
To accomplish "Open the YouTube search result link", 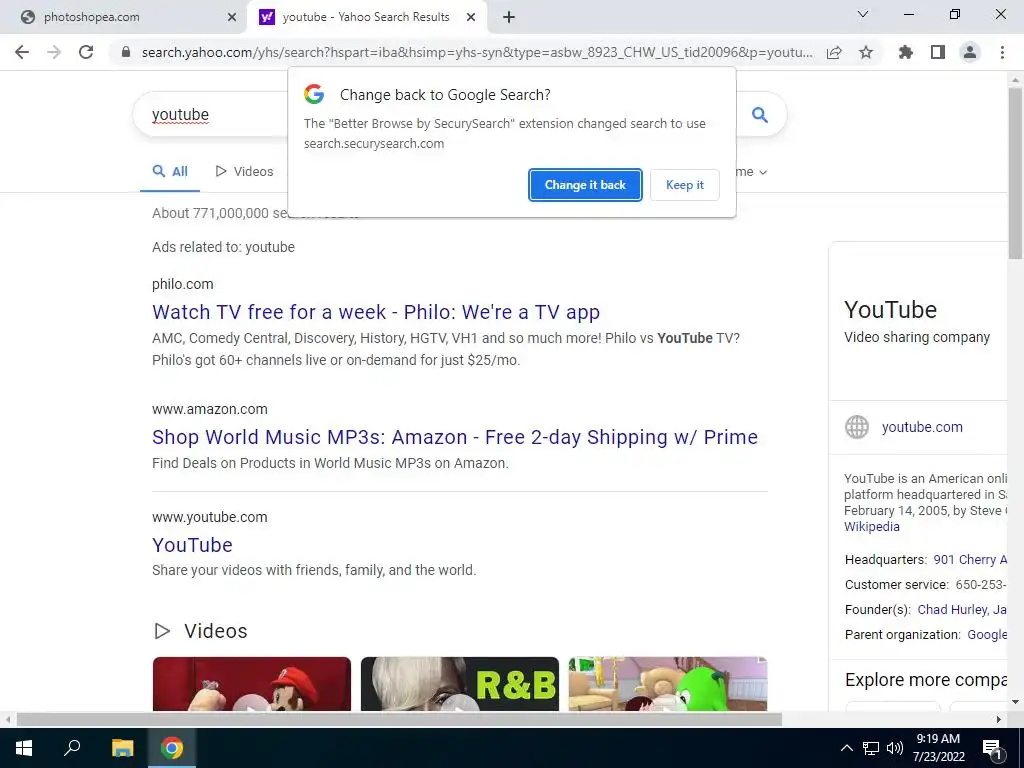I will coord(192,545).
